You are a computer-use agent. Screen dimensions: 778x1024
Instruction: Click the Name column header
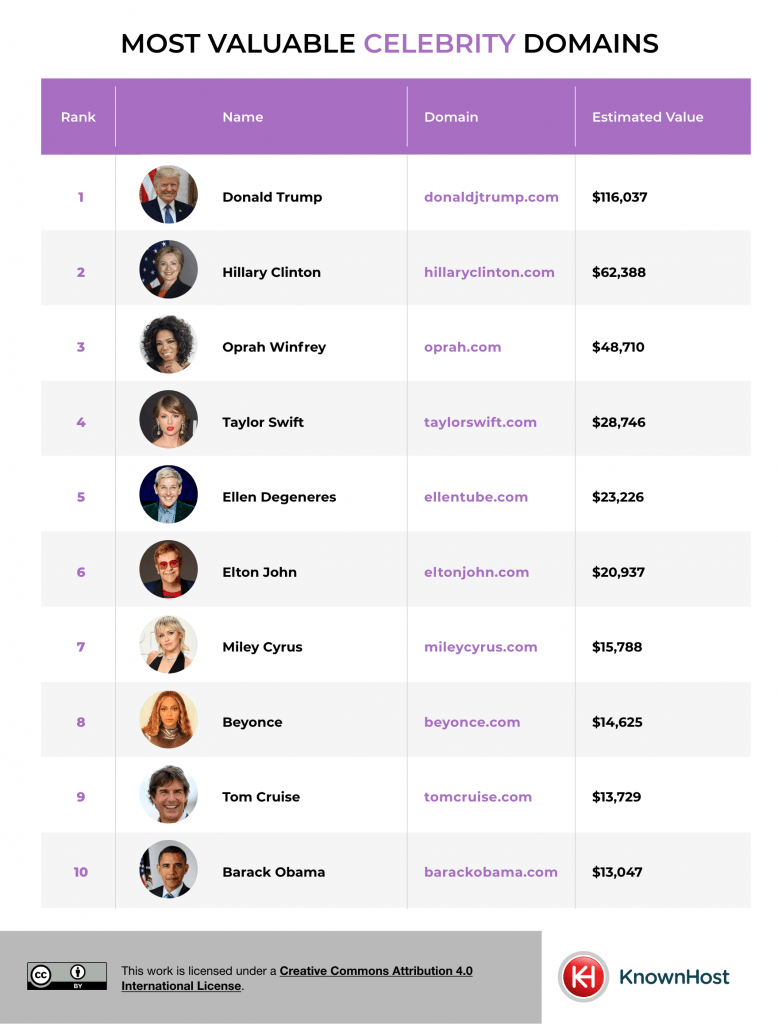242,117
